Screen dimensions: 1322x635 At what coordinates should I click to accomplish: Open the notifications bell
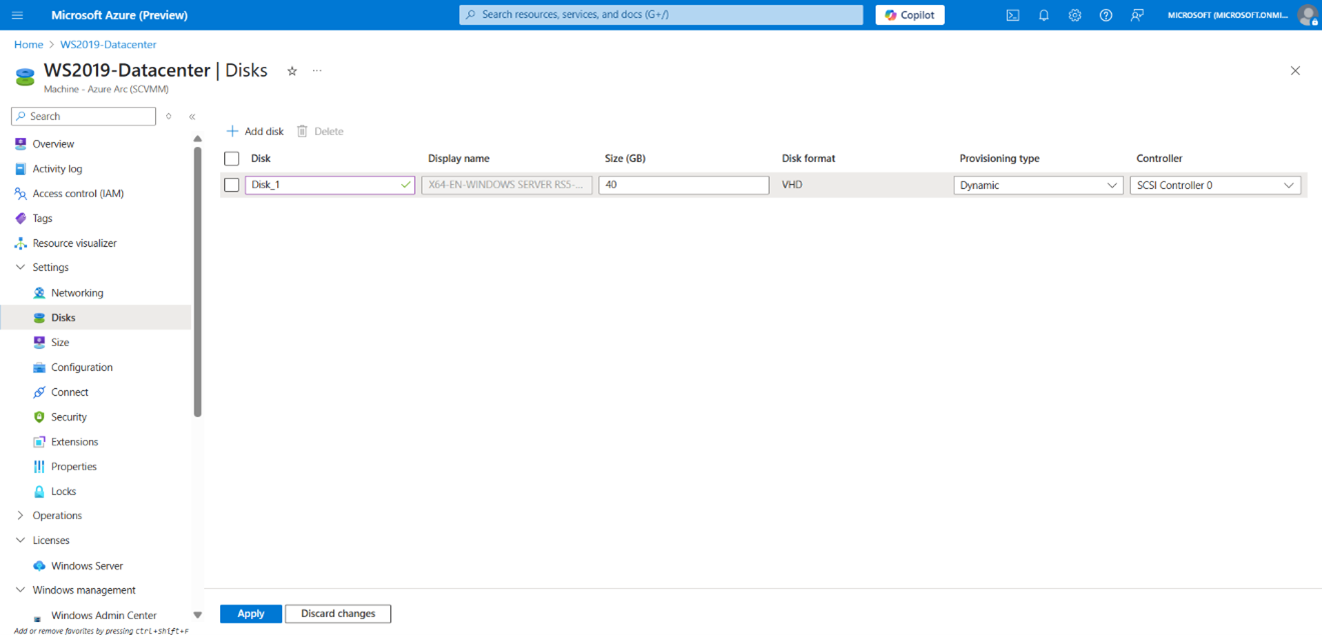click(x=1044, y=15)
